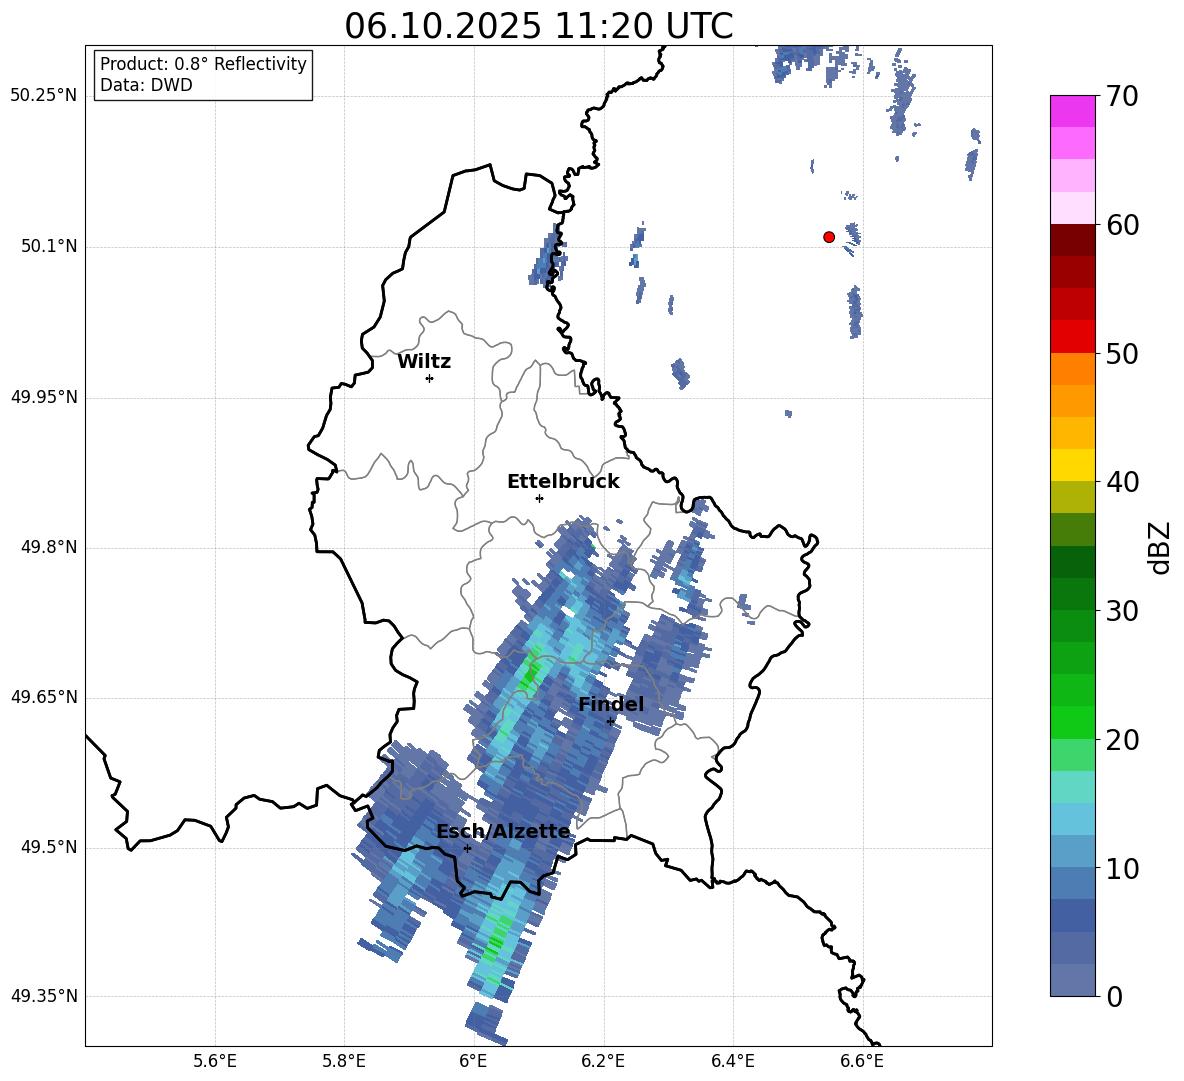Click the 49.95°N latitude tick label
The width and height of the screenshot is (1184, 1081).
[44, 397]
